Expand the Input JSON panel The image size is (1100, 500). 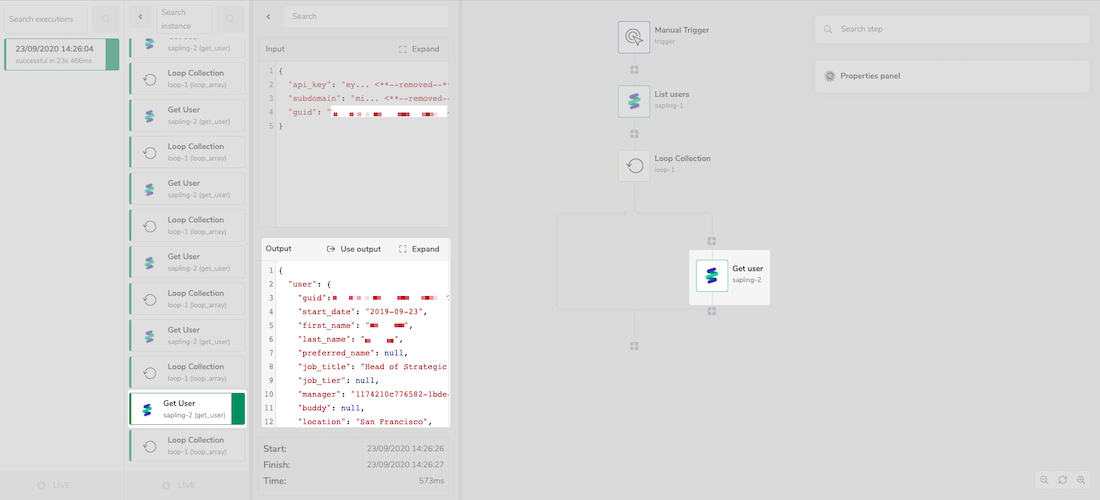pyautogui.click(x=419, y=49)
